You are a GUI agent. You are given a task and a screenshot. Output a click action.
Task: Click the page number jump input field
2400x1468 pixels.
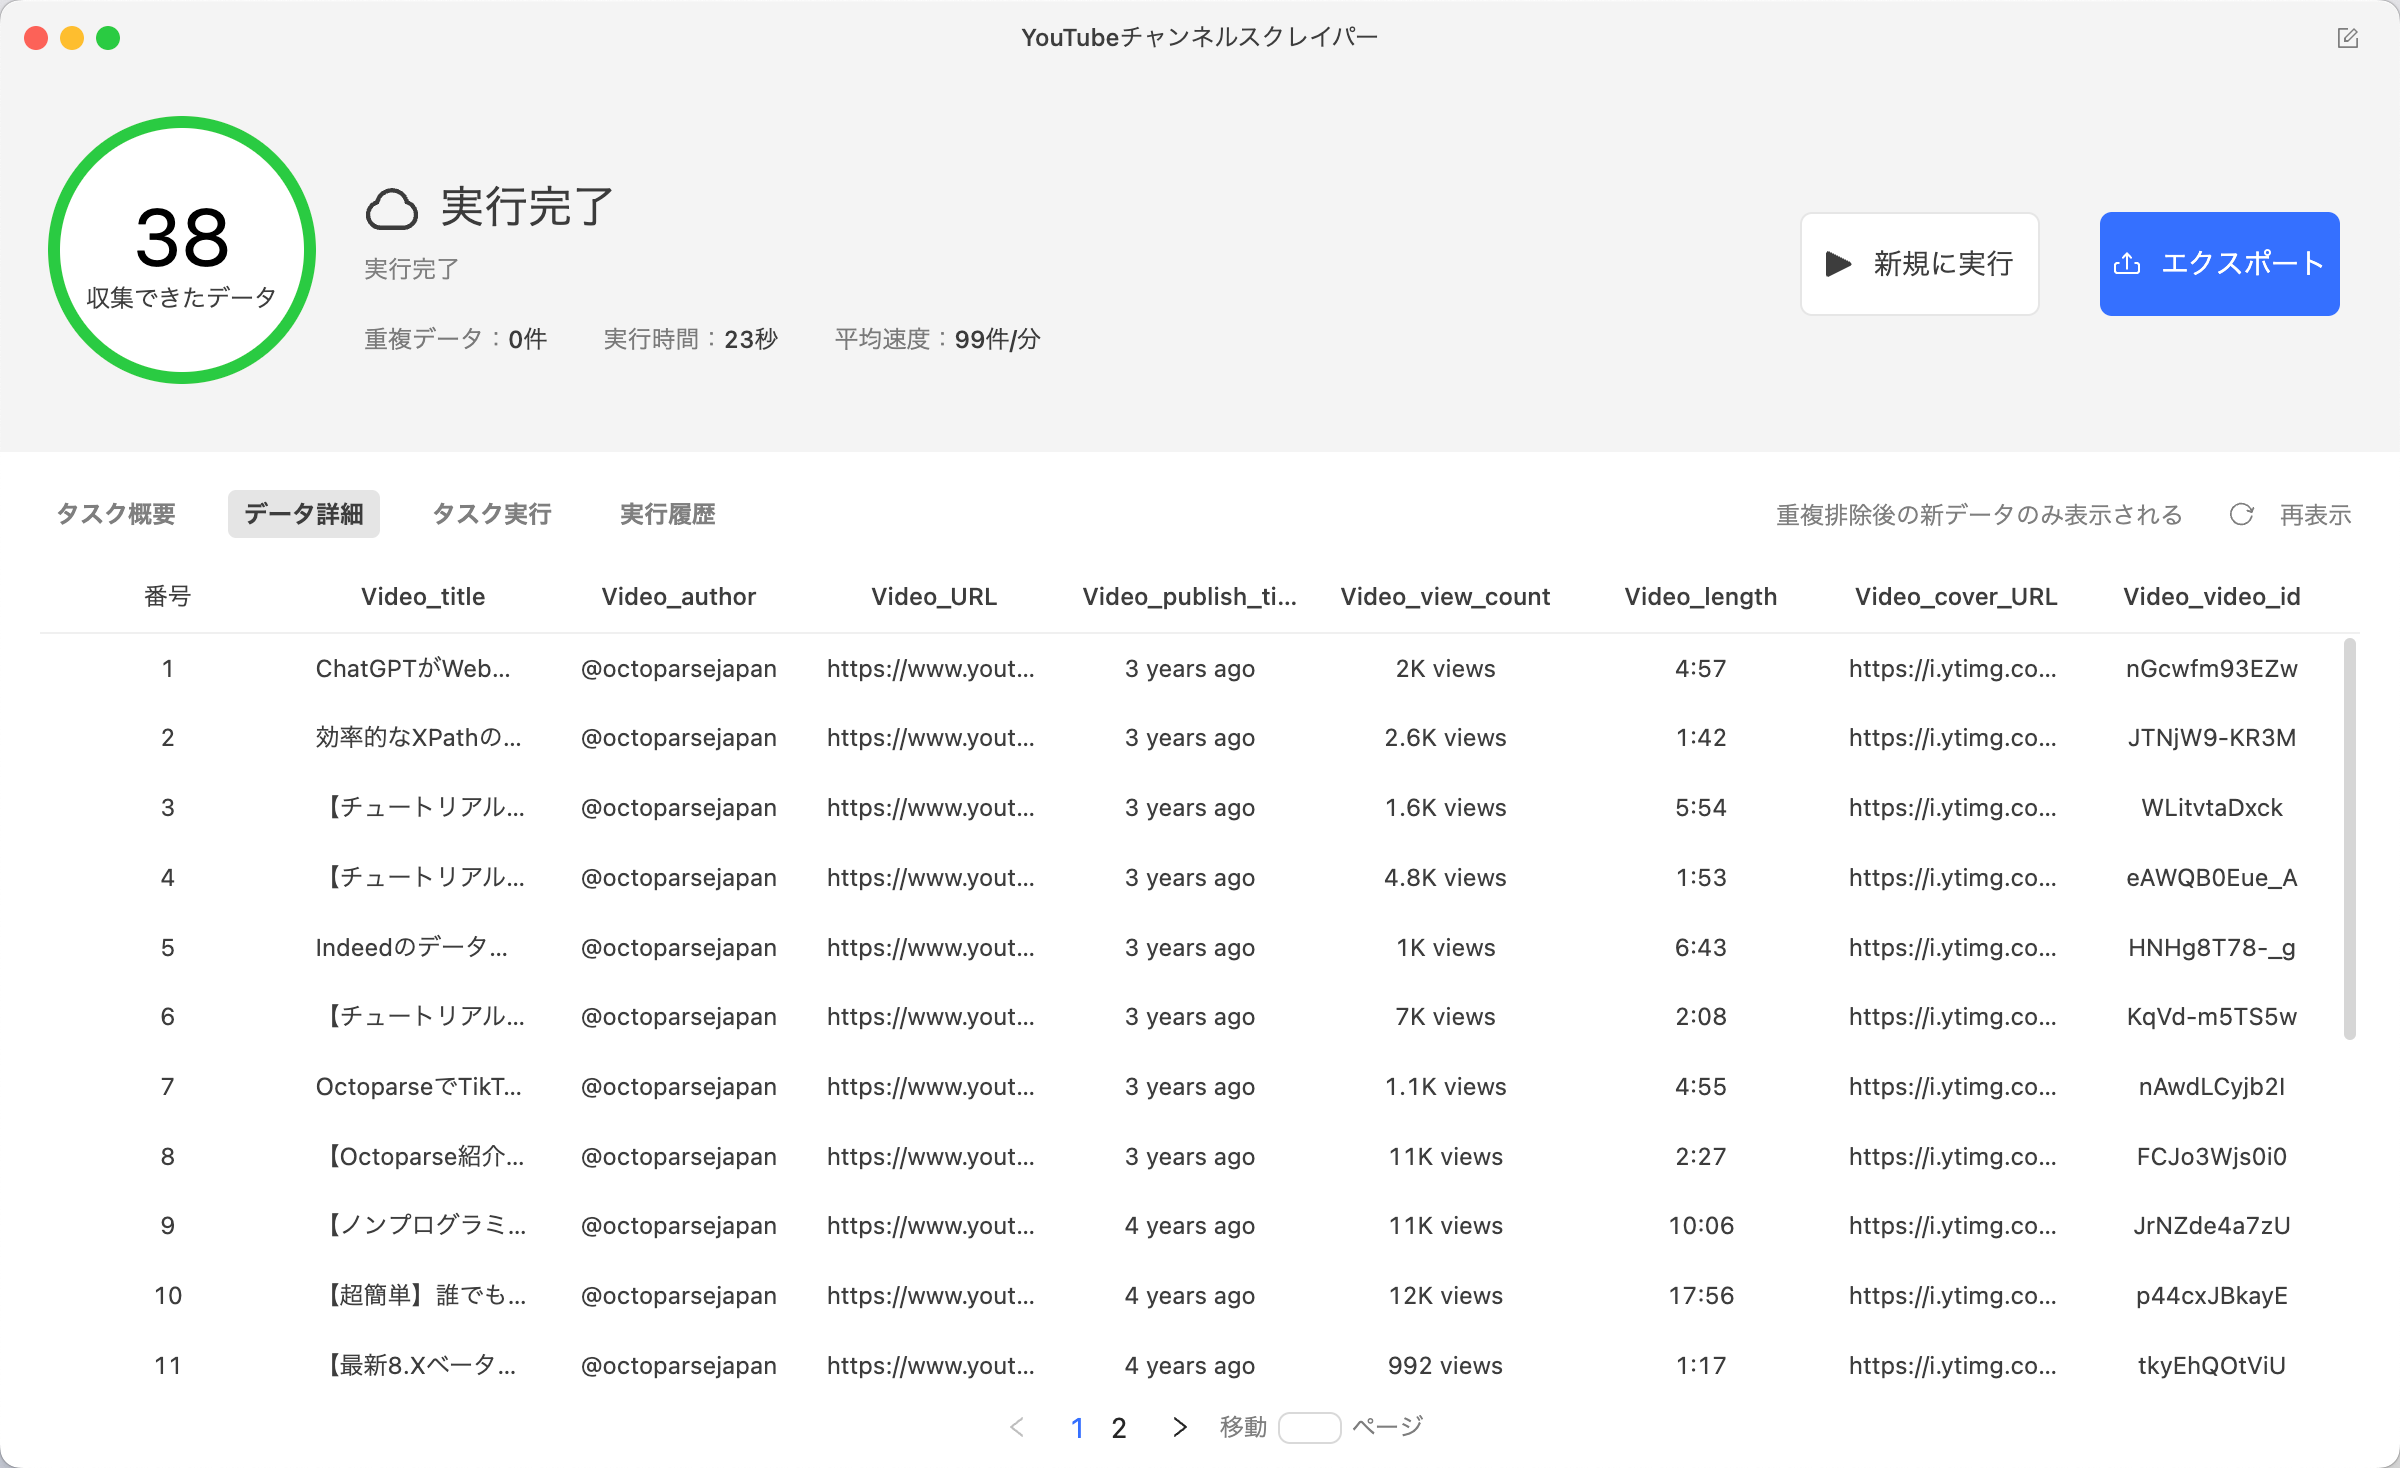pyautogui.click(x=1309, y=1427)
